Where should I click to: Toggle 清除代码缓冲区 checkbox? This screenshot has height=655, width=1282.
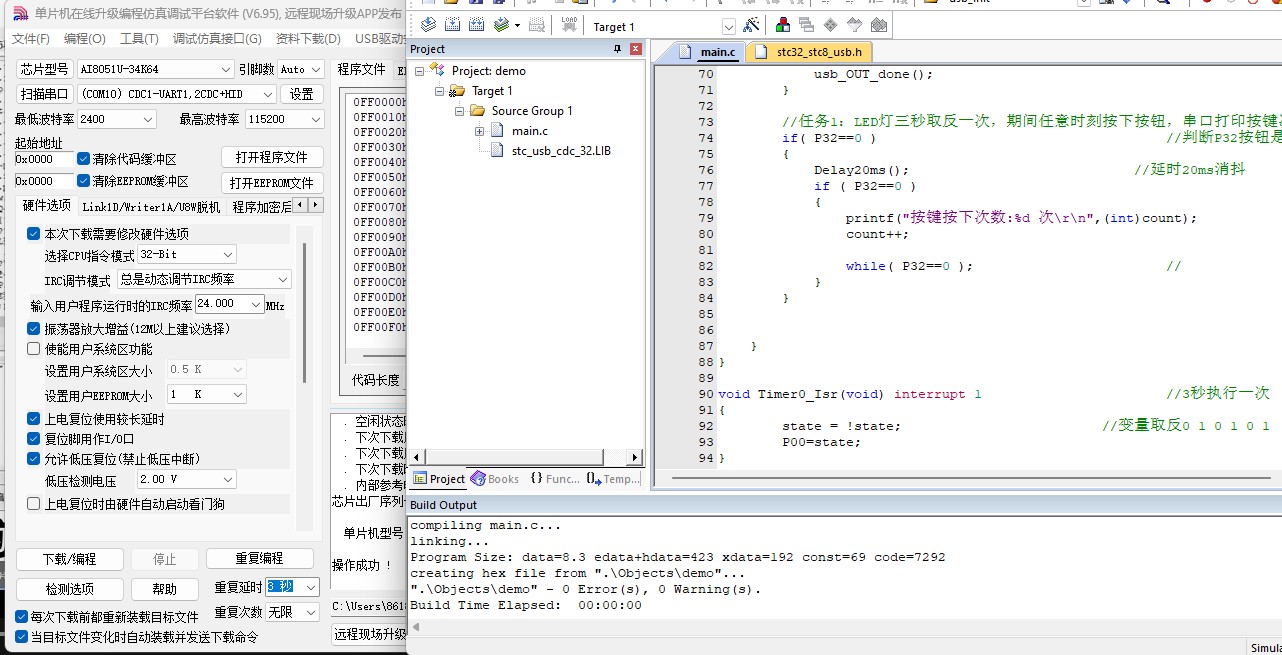click(83, 159)
